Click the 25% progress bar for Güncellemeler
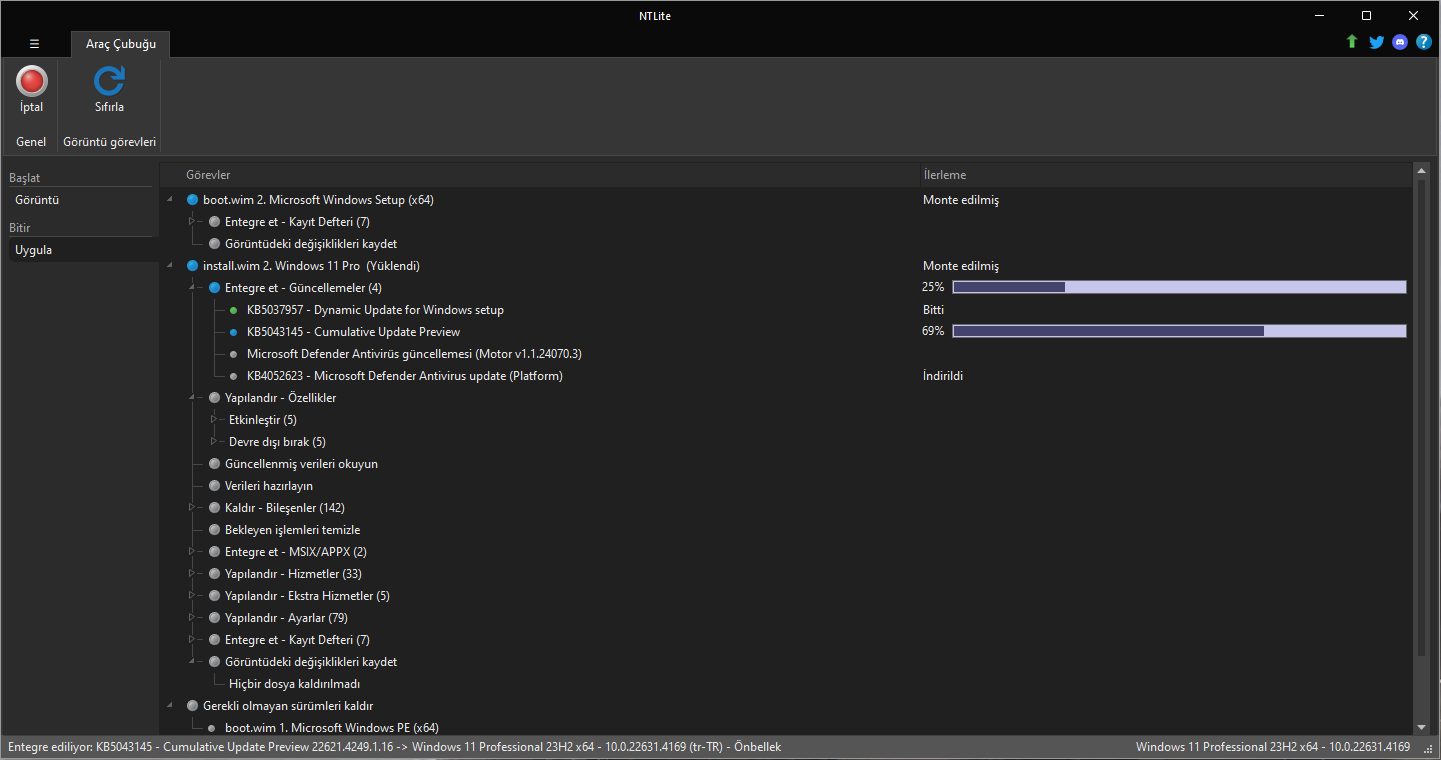The image size is (1441, 760). pyautogui.click(x=1179, y=288)
